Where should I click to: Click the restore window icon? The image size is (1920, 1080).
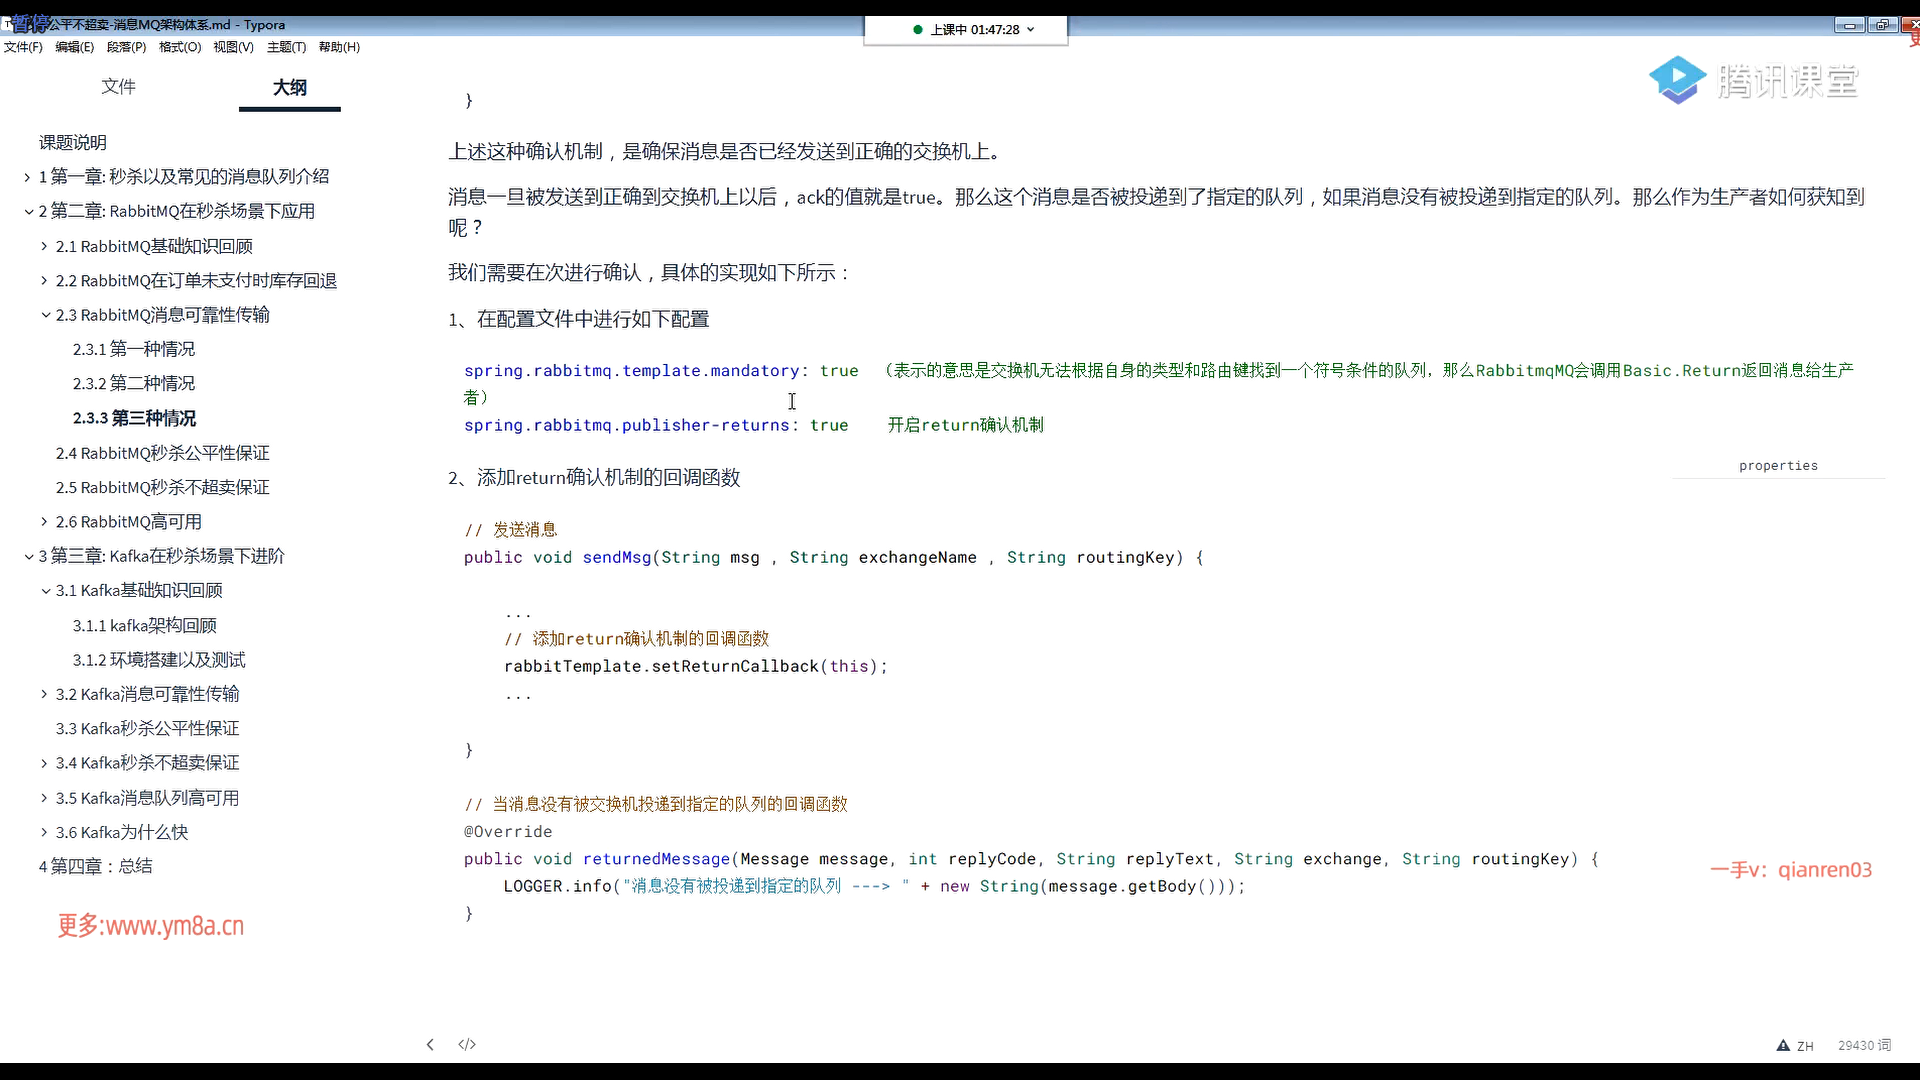pos(1883,25)
